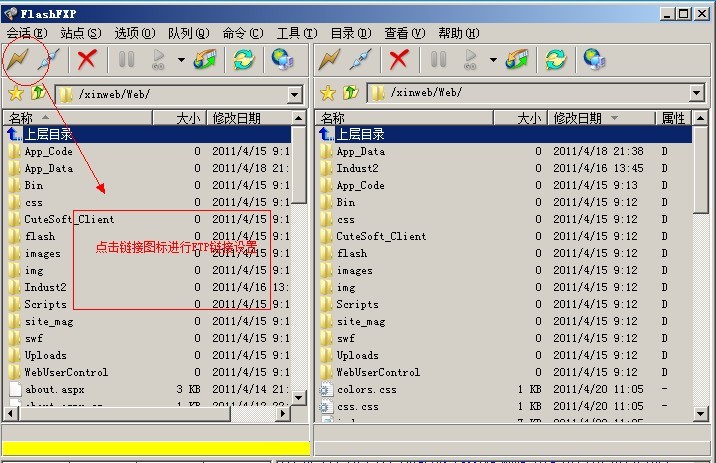
Task: Open the 队列(Q) menu
Action: [189, 33]
